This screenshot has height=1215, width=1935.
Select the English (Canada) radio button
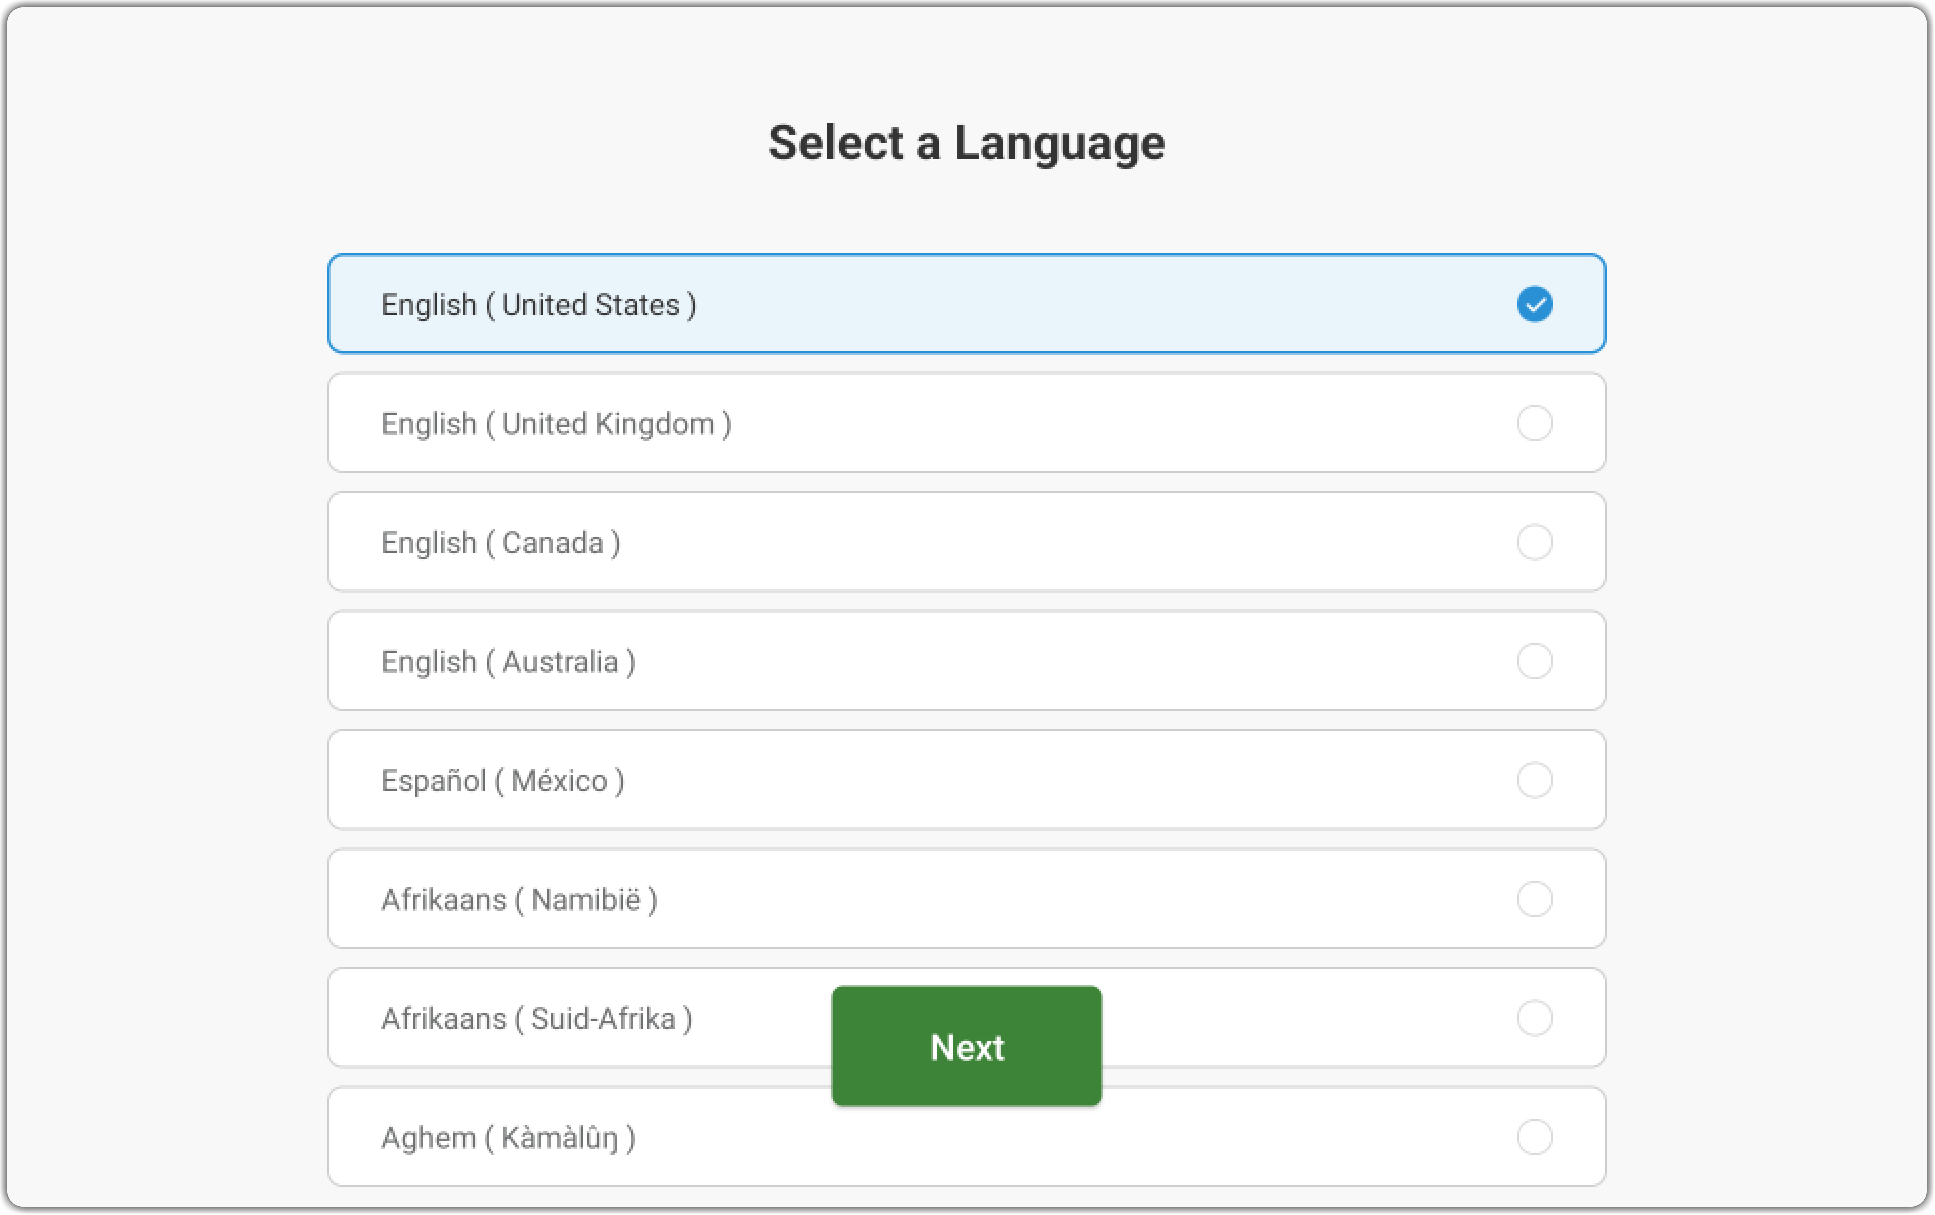[1534, 542]
